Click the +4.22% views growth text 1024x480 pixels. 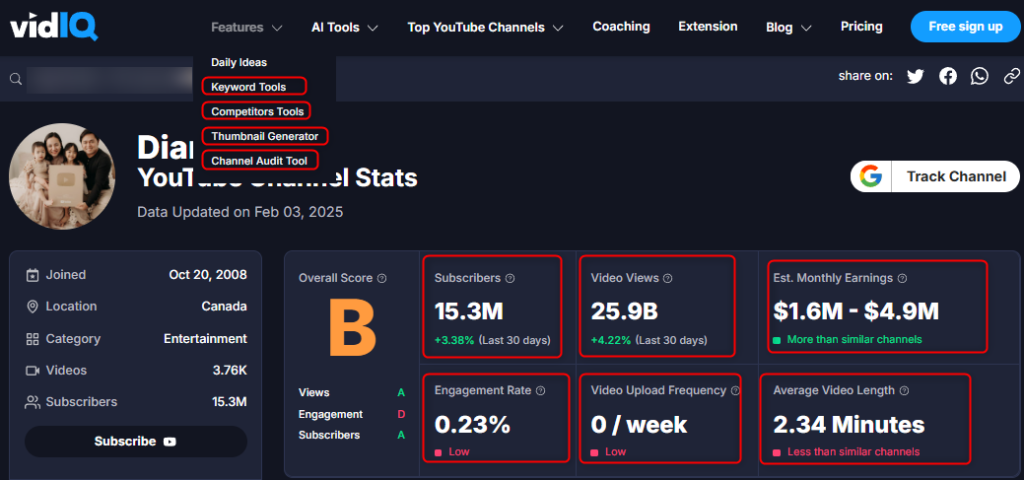pos(611,340)
